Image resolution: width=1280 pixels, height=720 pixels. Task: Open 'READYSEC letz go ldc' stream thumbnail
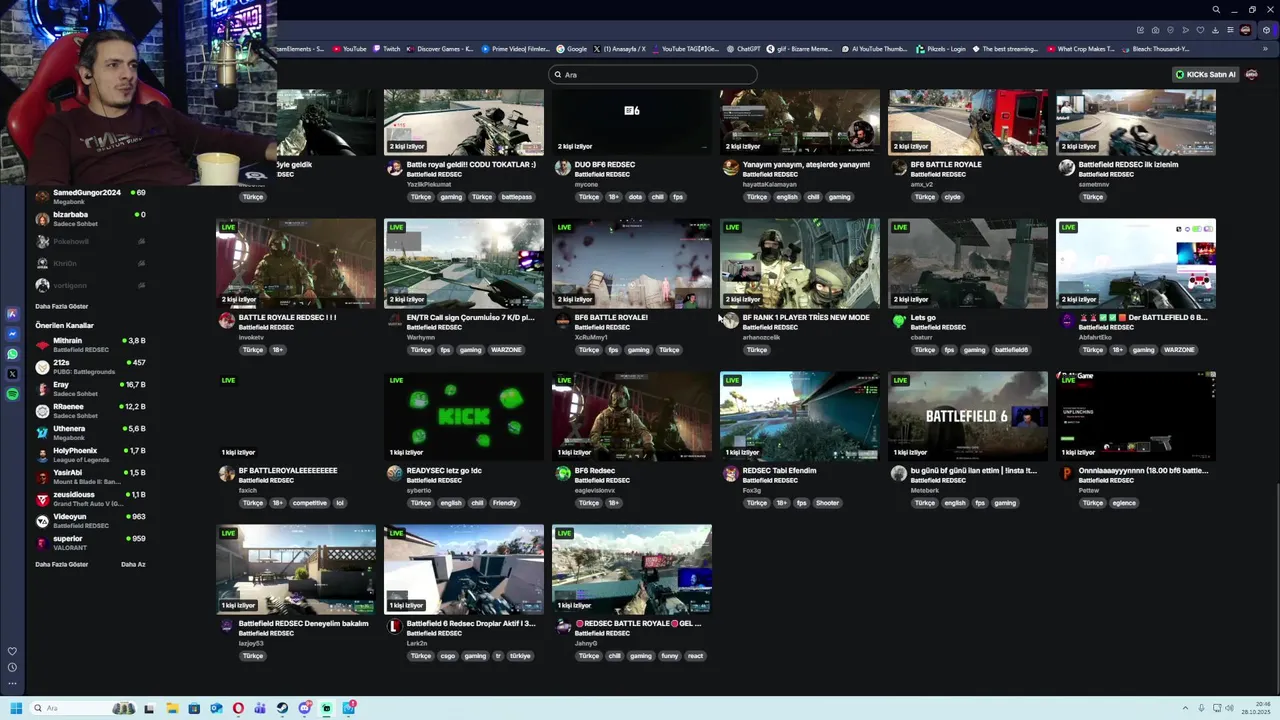click(x=464, y=416)
